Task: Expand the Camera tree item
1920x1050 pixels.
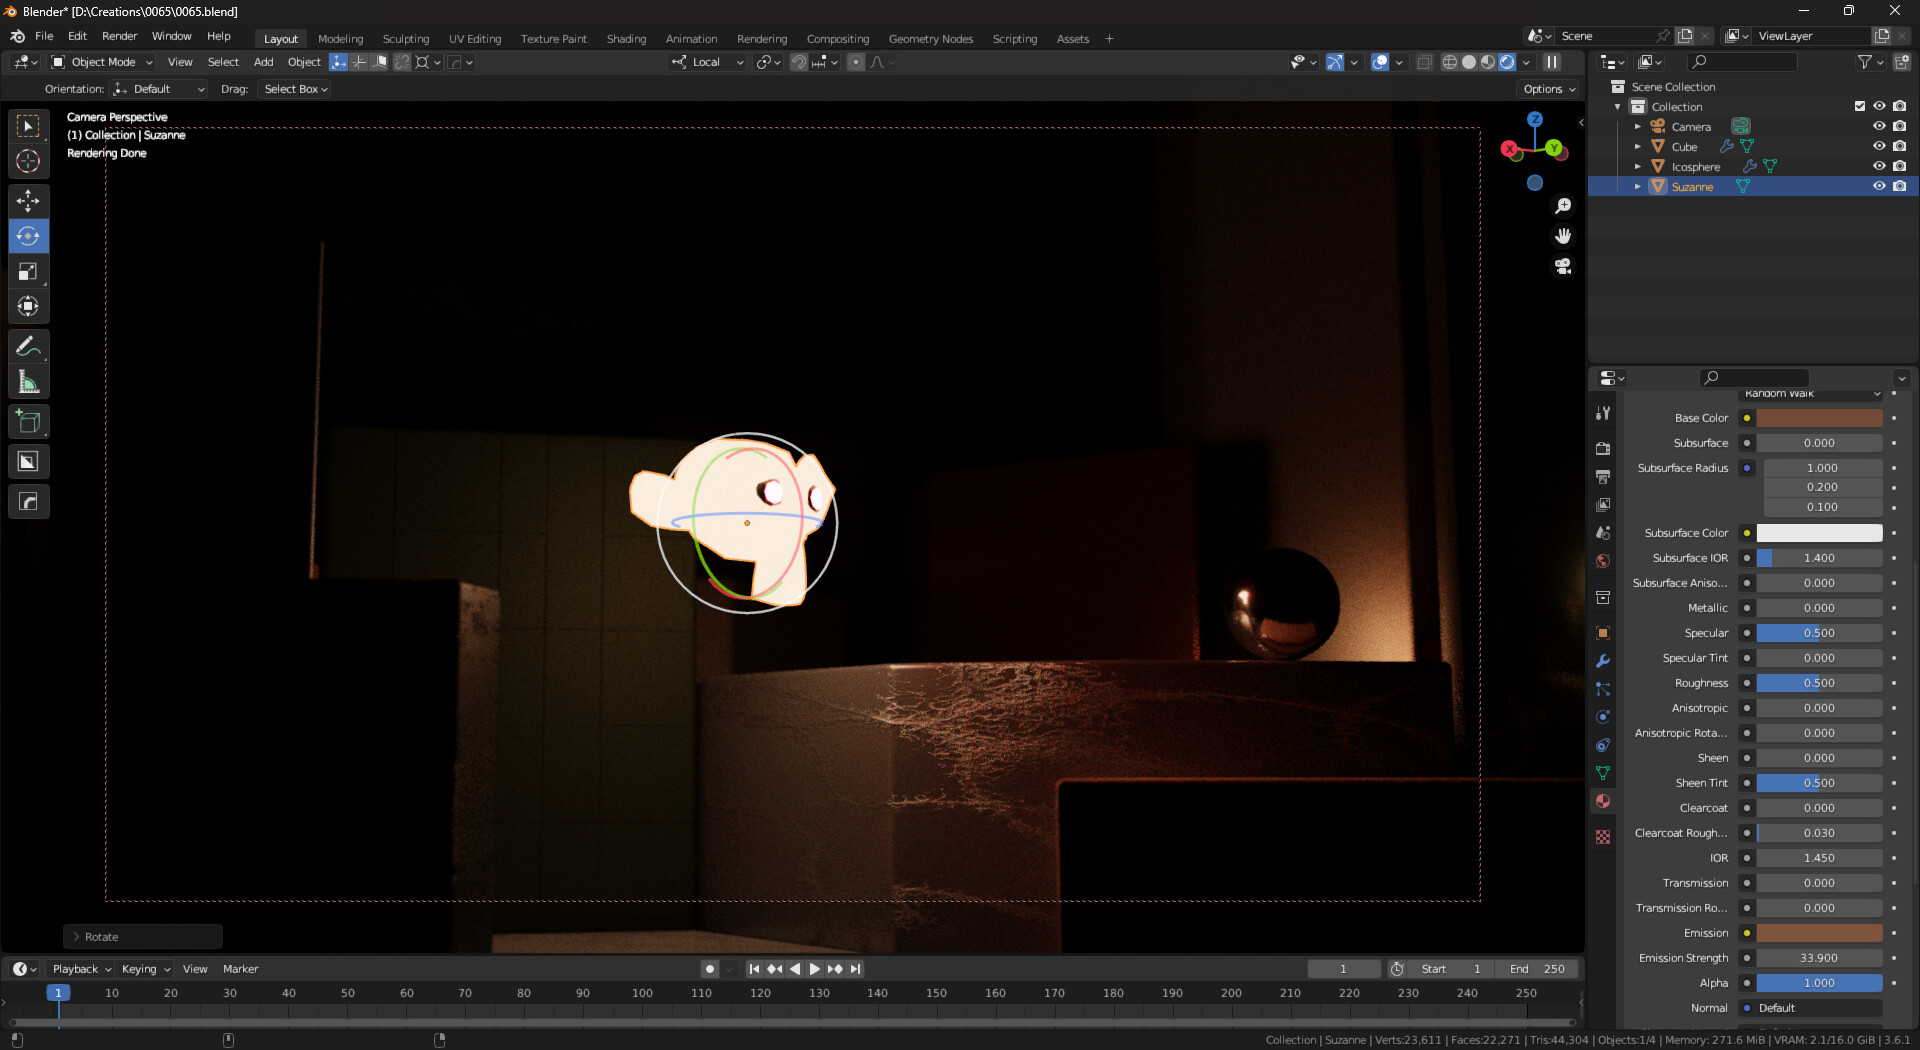Action: click(1637, 127)
